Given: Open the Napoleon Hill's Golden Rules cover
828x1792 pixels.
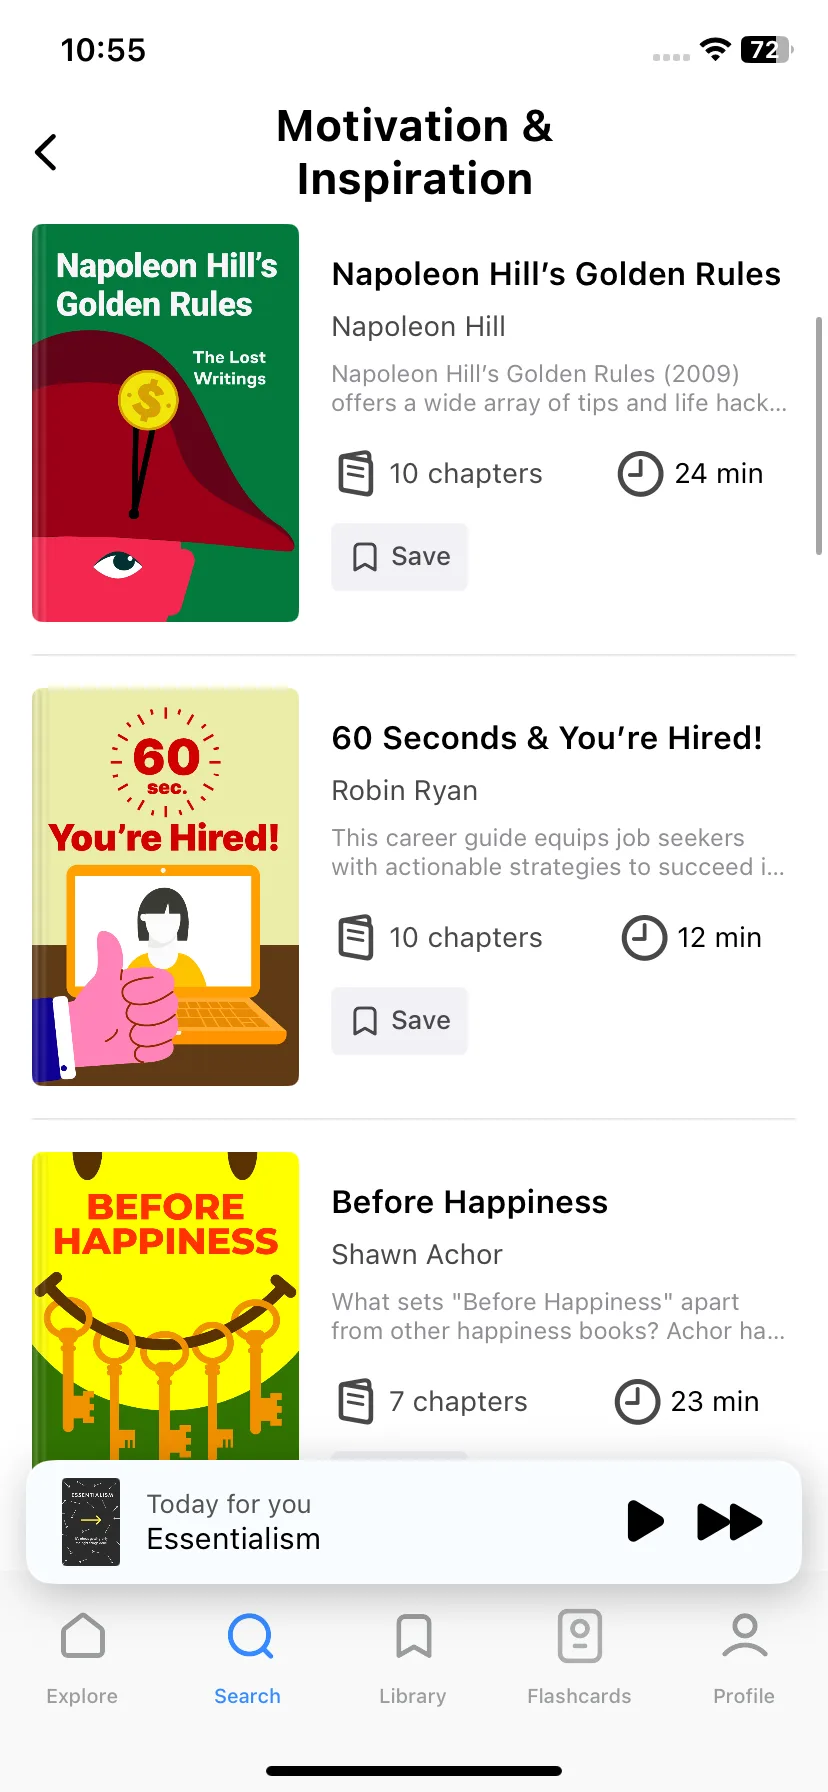Looking at the screenshot, I should click(x=165, y=423).
